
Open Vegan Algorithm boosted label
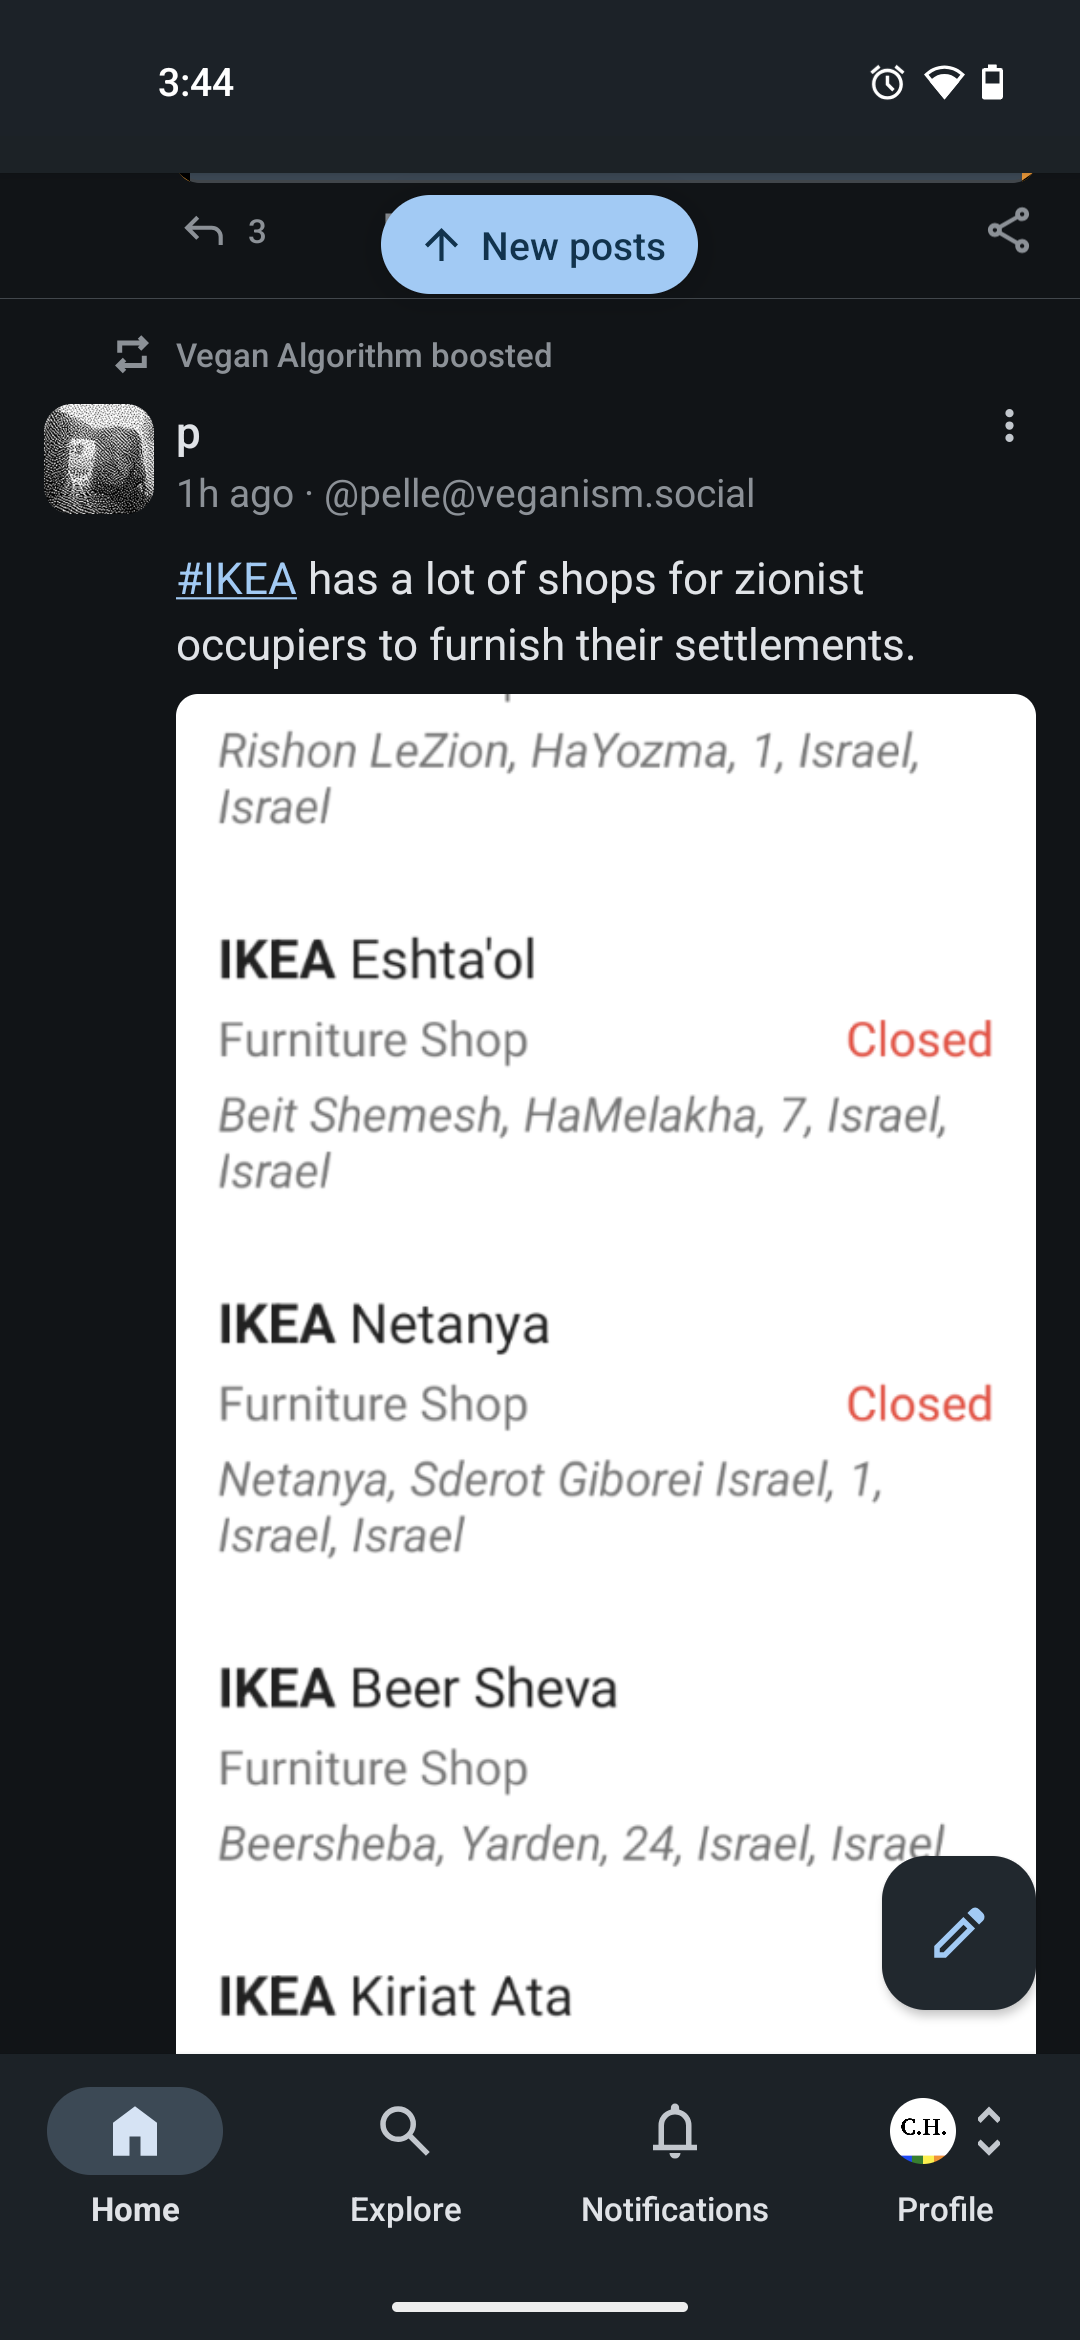point(364,355)
